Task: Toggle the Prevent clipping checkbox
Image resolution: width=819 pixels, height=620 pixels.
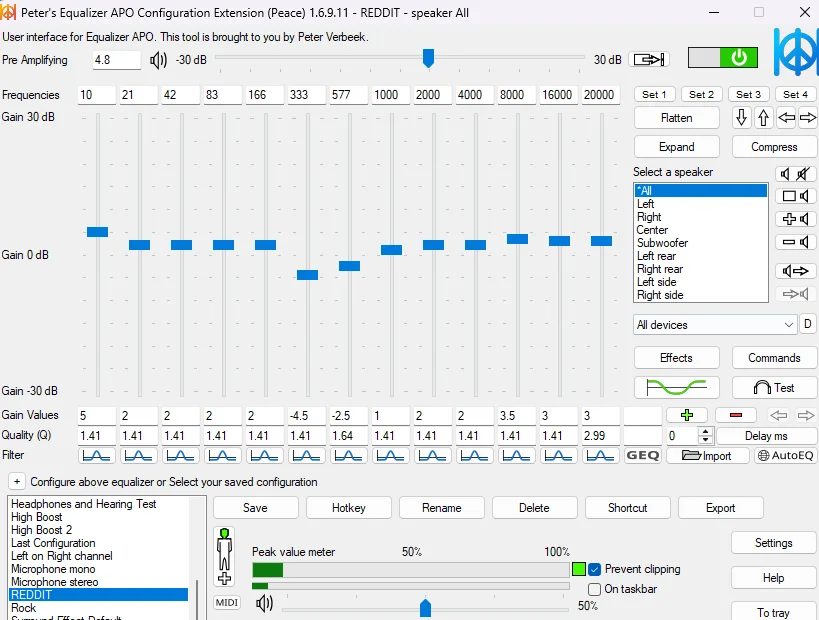Action: (594, 569)
